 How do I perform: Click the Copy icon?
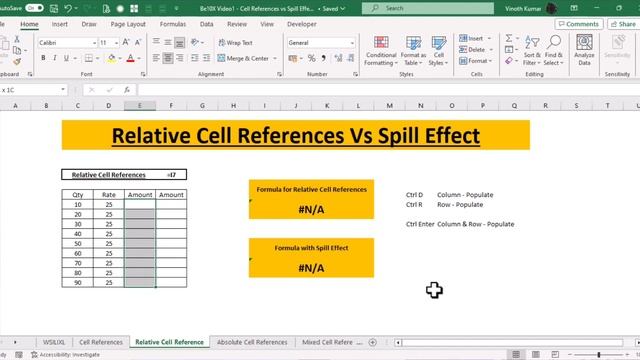point(17,50)
